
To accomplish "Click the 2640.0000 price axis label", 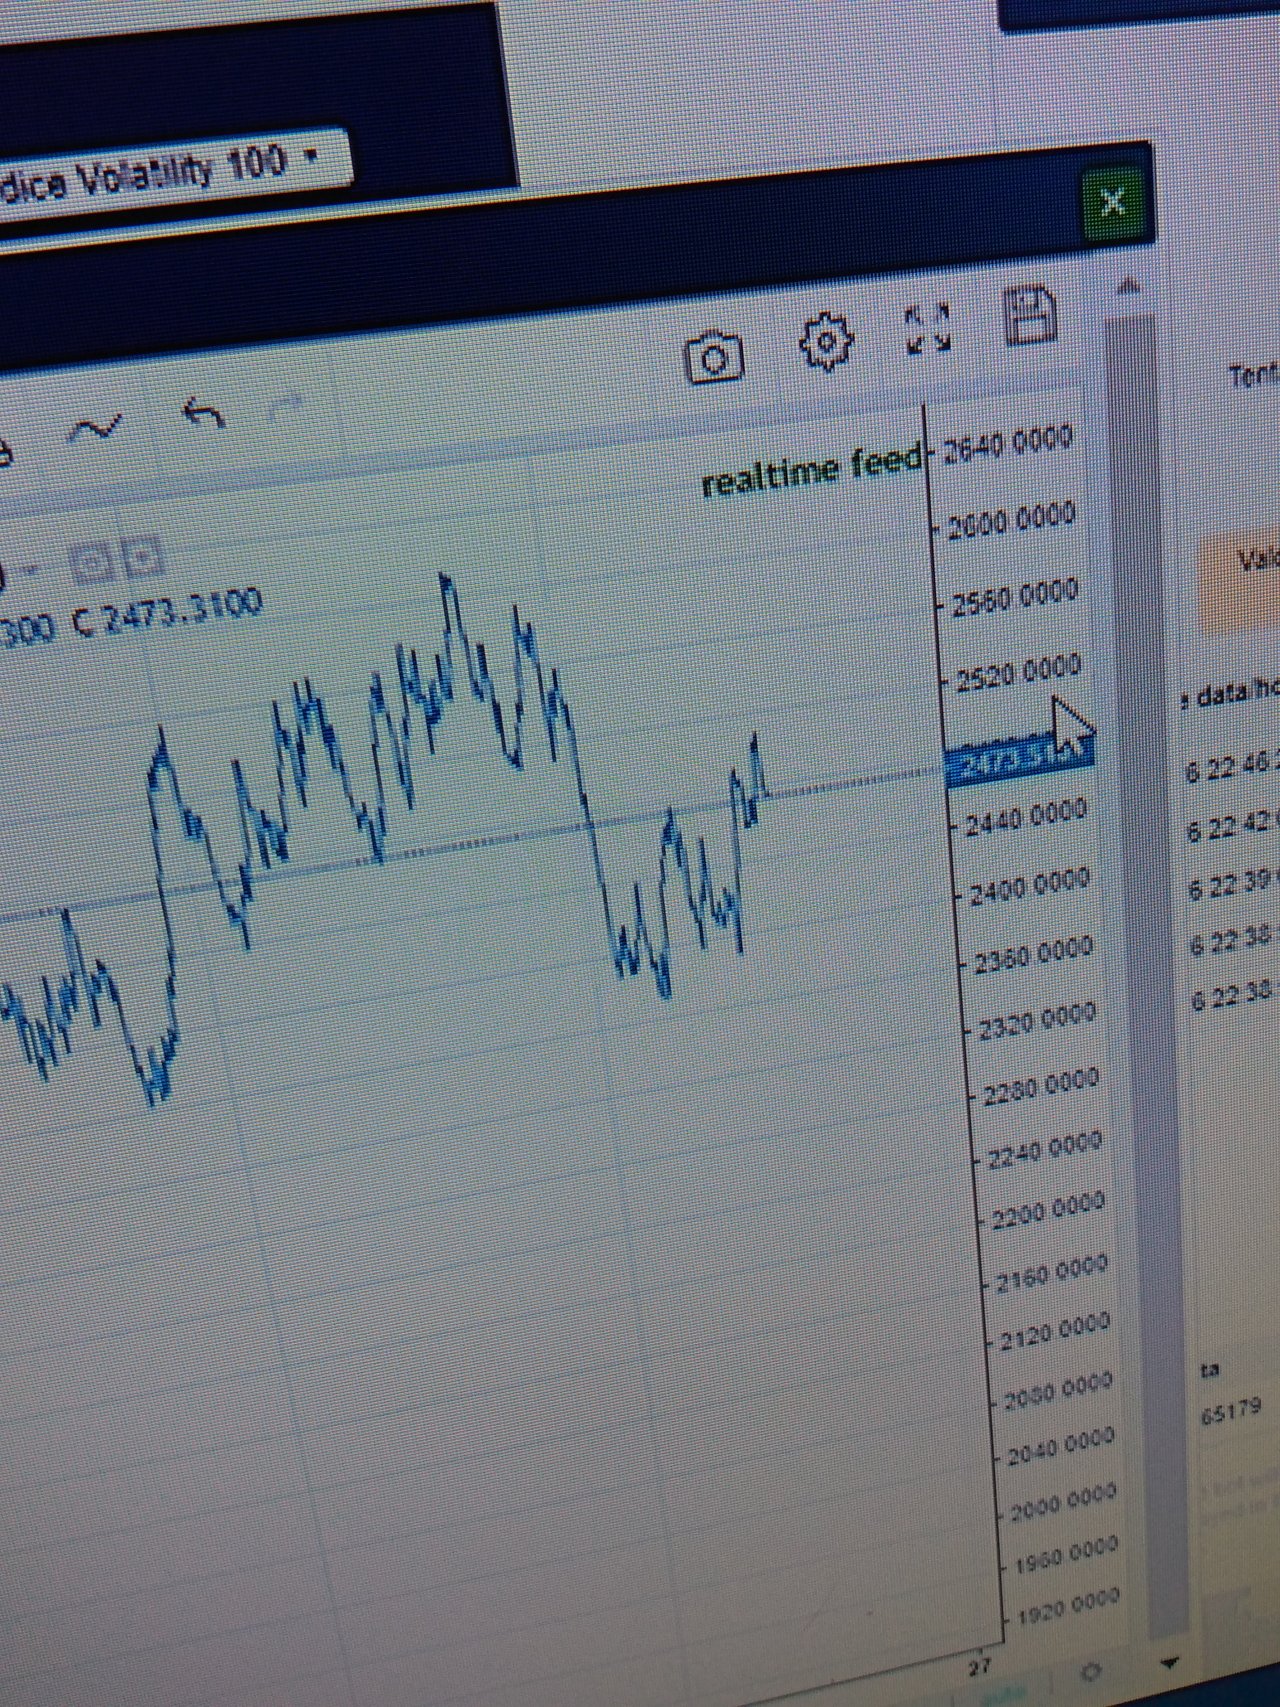I will click(x=1008, y=445).
